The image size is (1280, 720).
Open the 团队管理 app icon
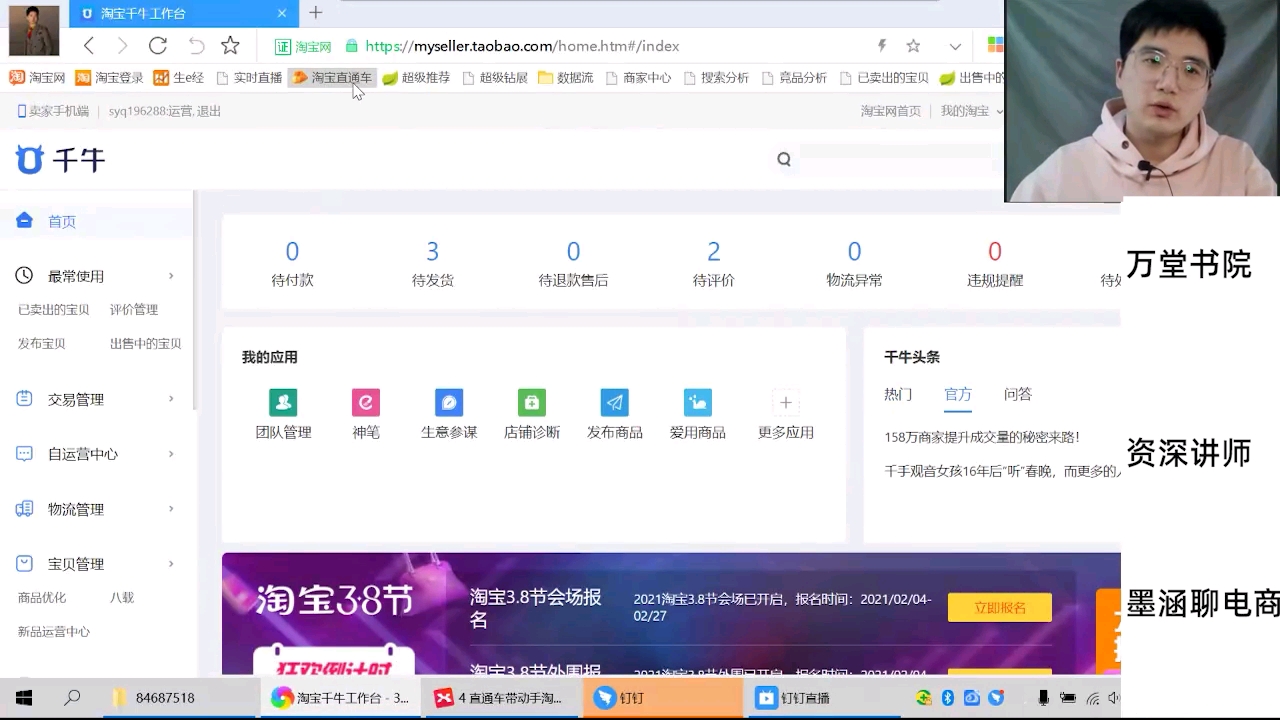[x=283, y=402]
